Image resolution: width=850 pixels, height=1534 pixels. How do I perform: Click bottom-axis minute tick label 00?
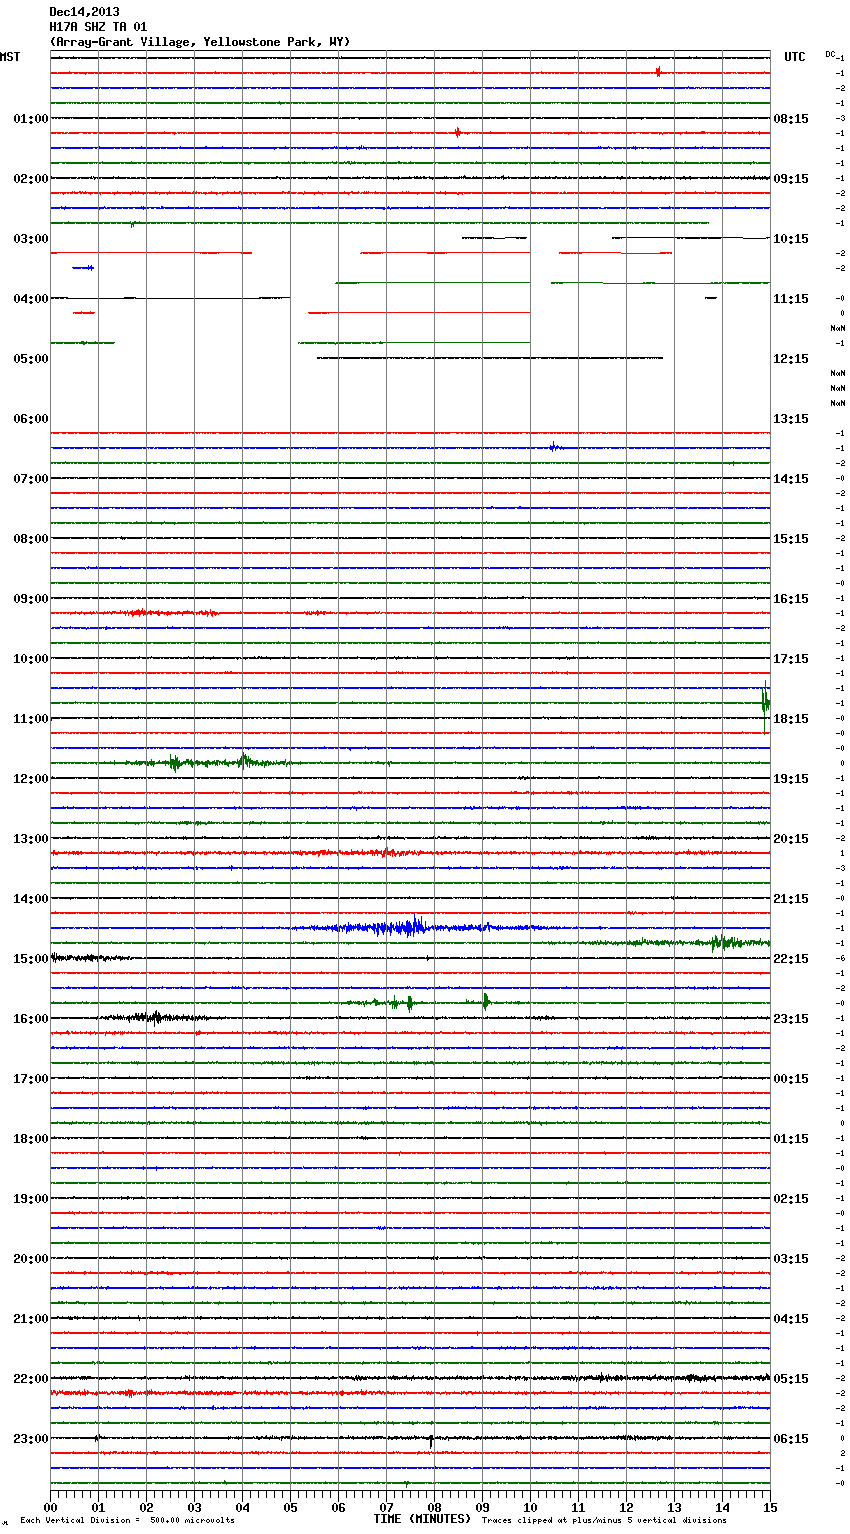[x=50, y=1507]
